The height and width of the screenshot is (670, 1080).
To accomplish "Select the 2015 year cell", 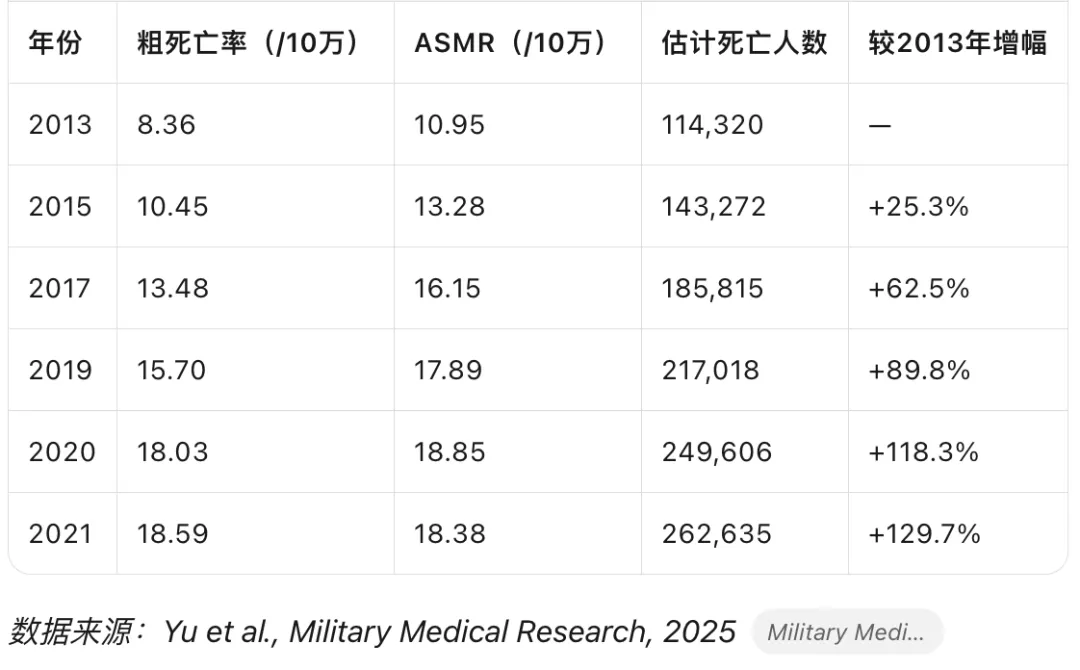I will [60, 207].
